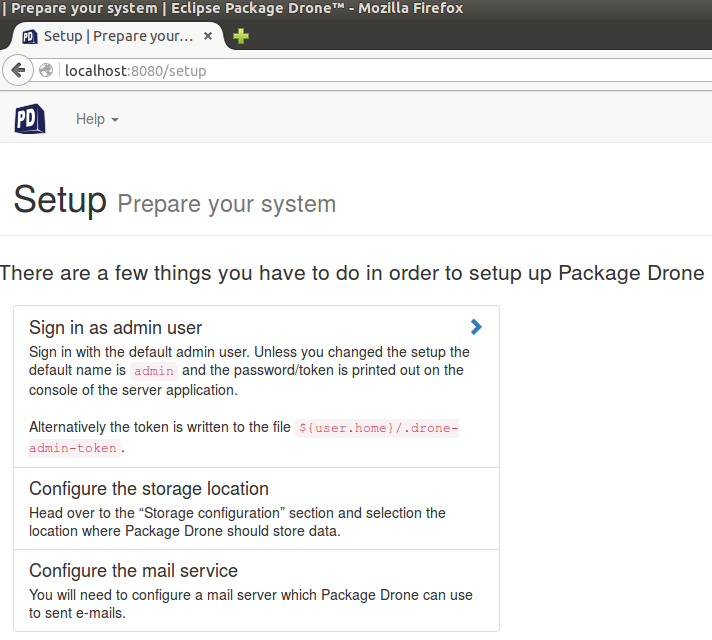Click the globe site identity icon
The height and width of the screenshot is (640, 712).
click(46, 70)
